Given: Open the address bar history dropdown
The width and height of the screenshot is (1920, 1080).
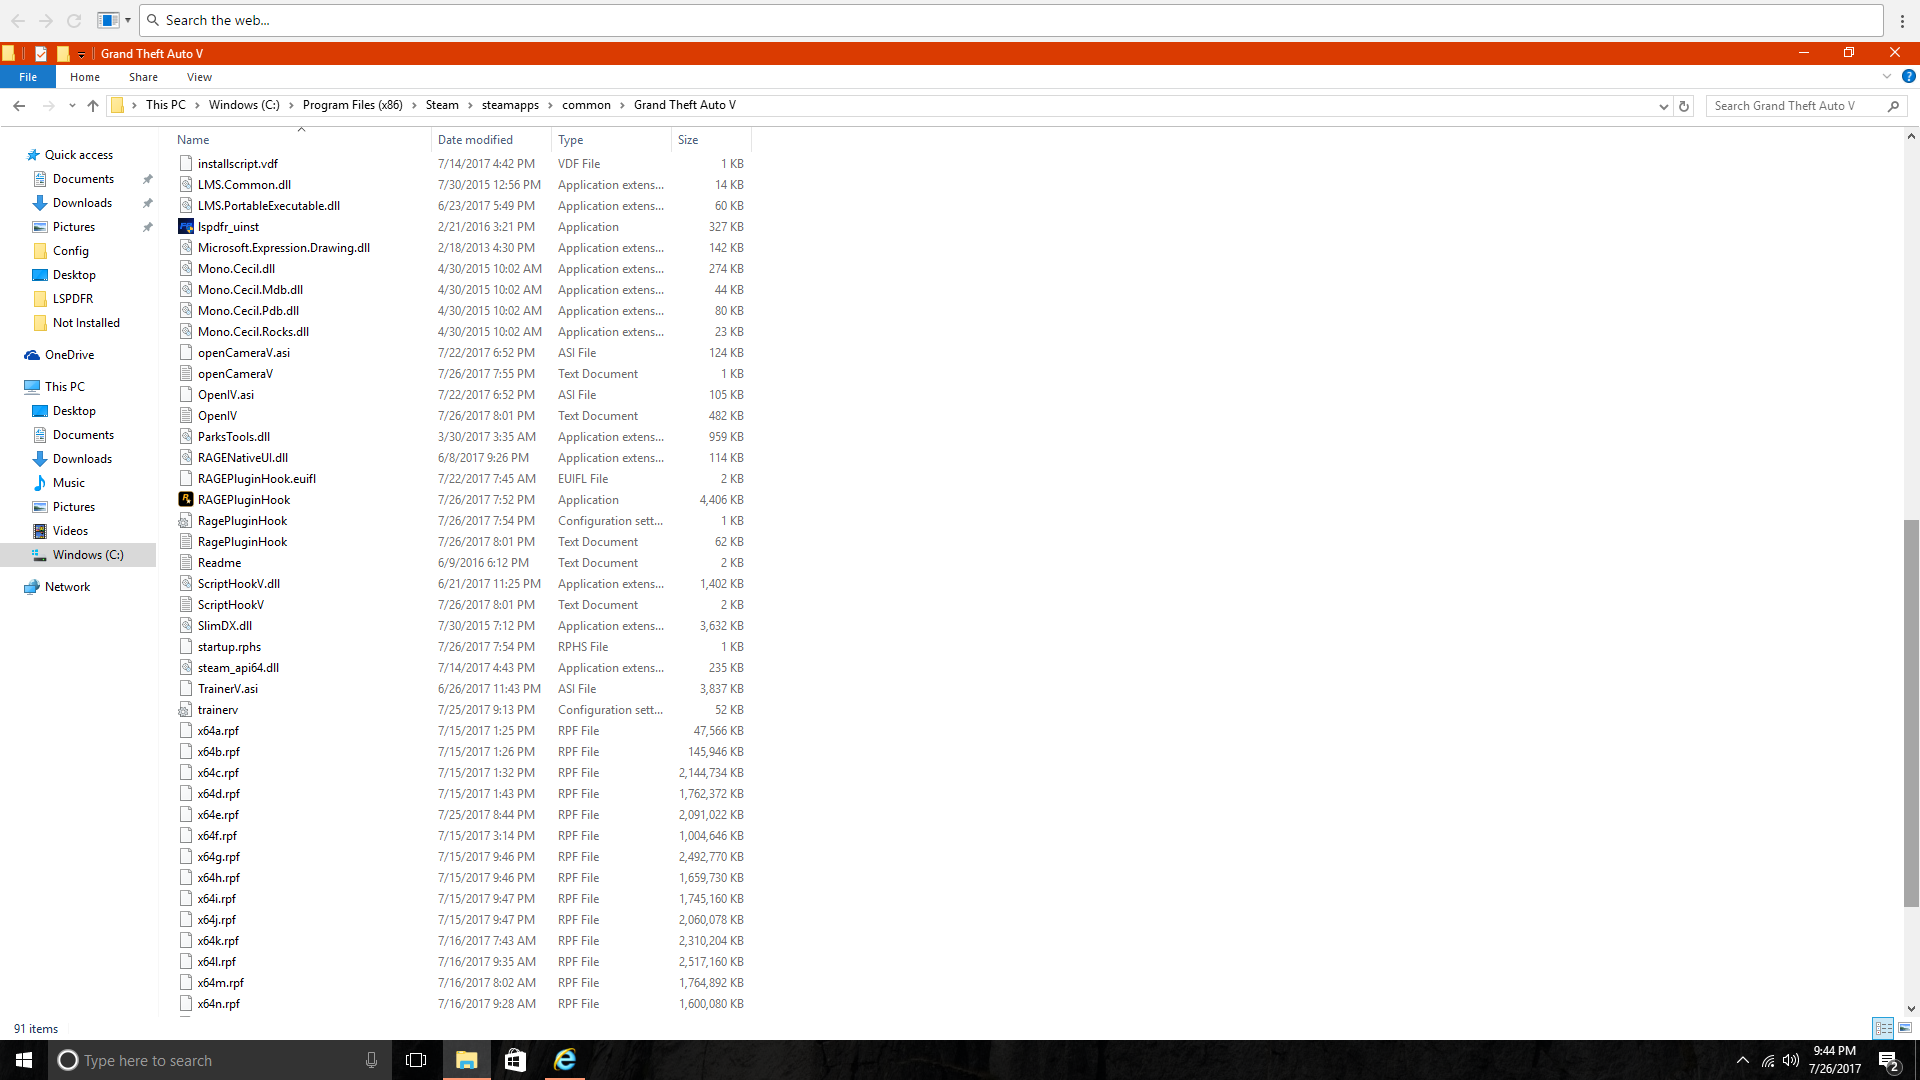Looking at the screenshot, I should pyautogui.click(x=1663, y=106).
